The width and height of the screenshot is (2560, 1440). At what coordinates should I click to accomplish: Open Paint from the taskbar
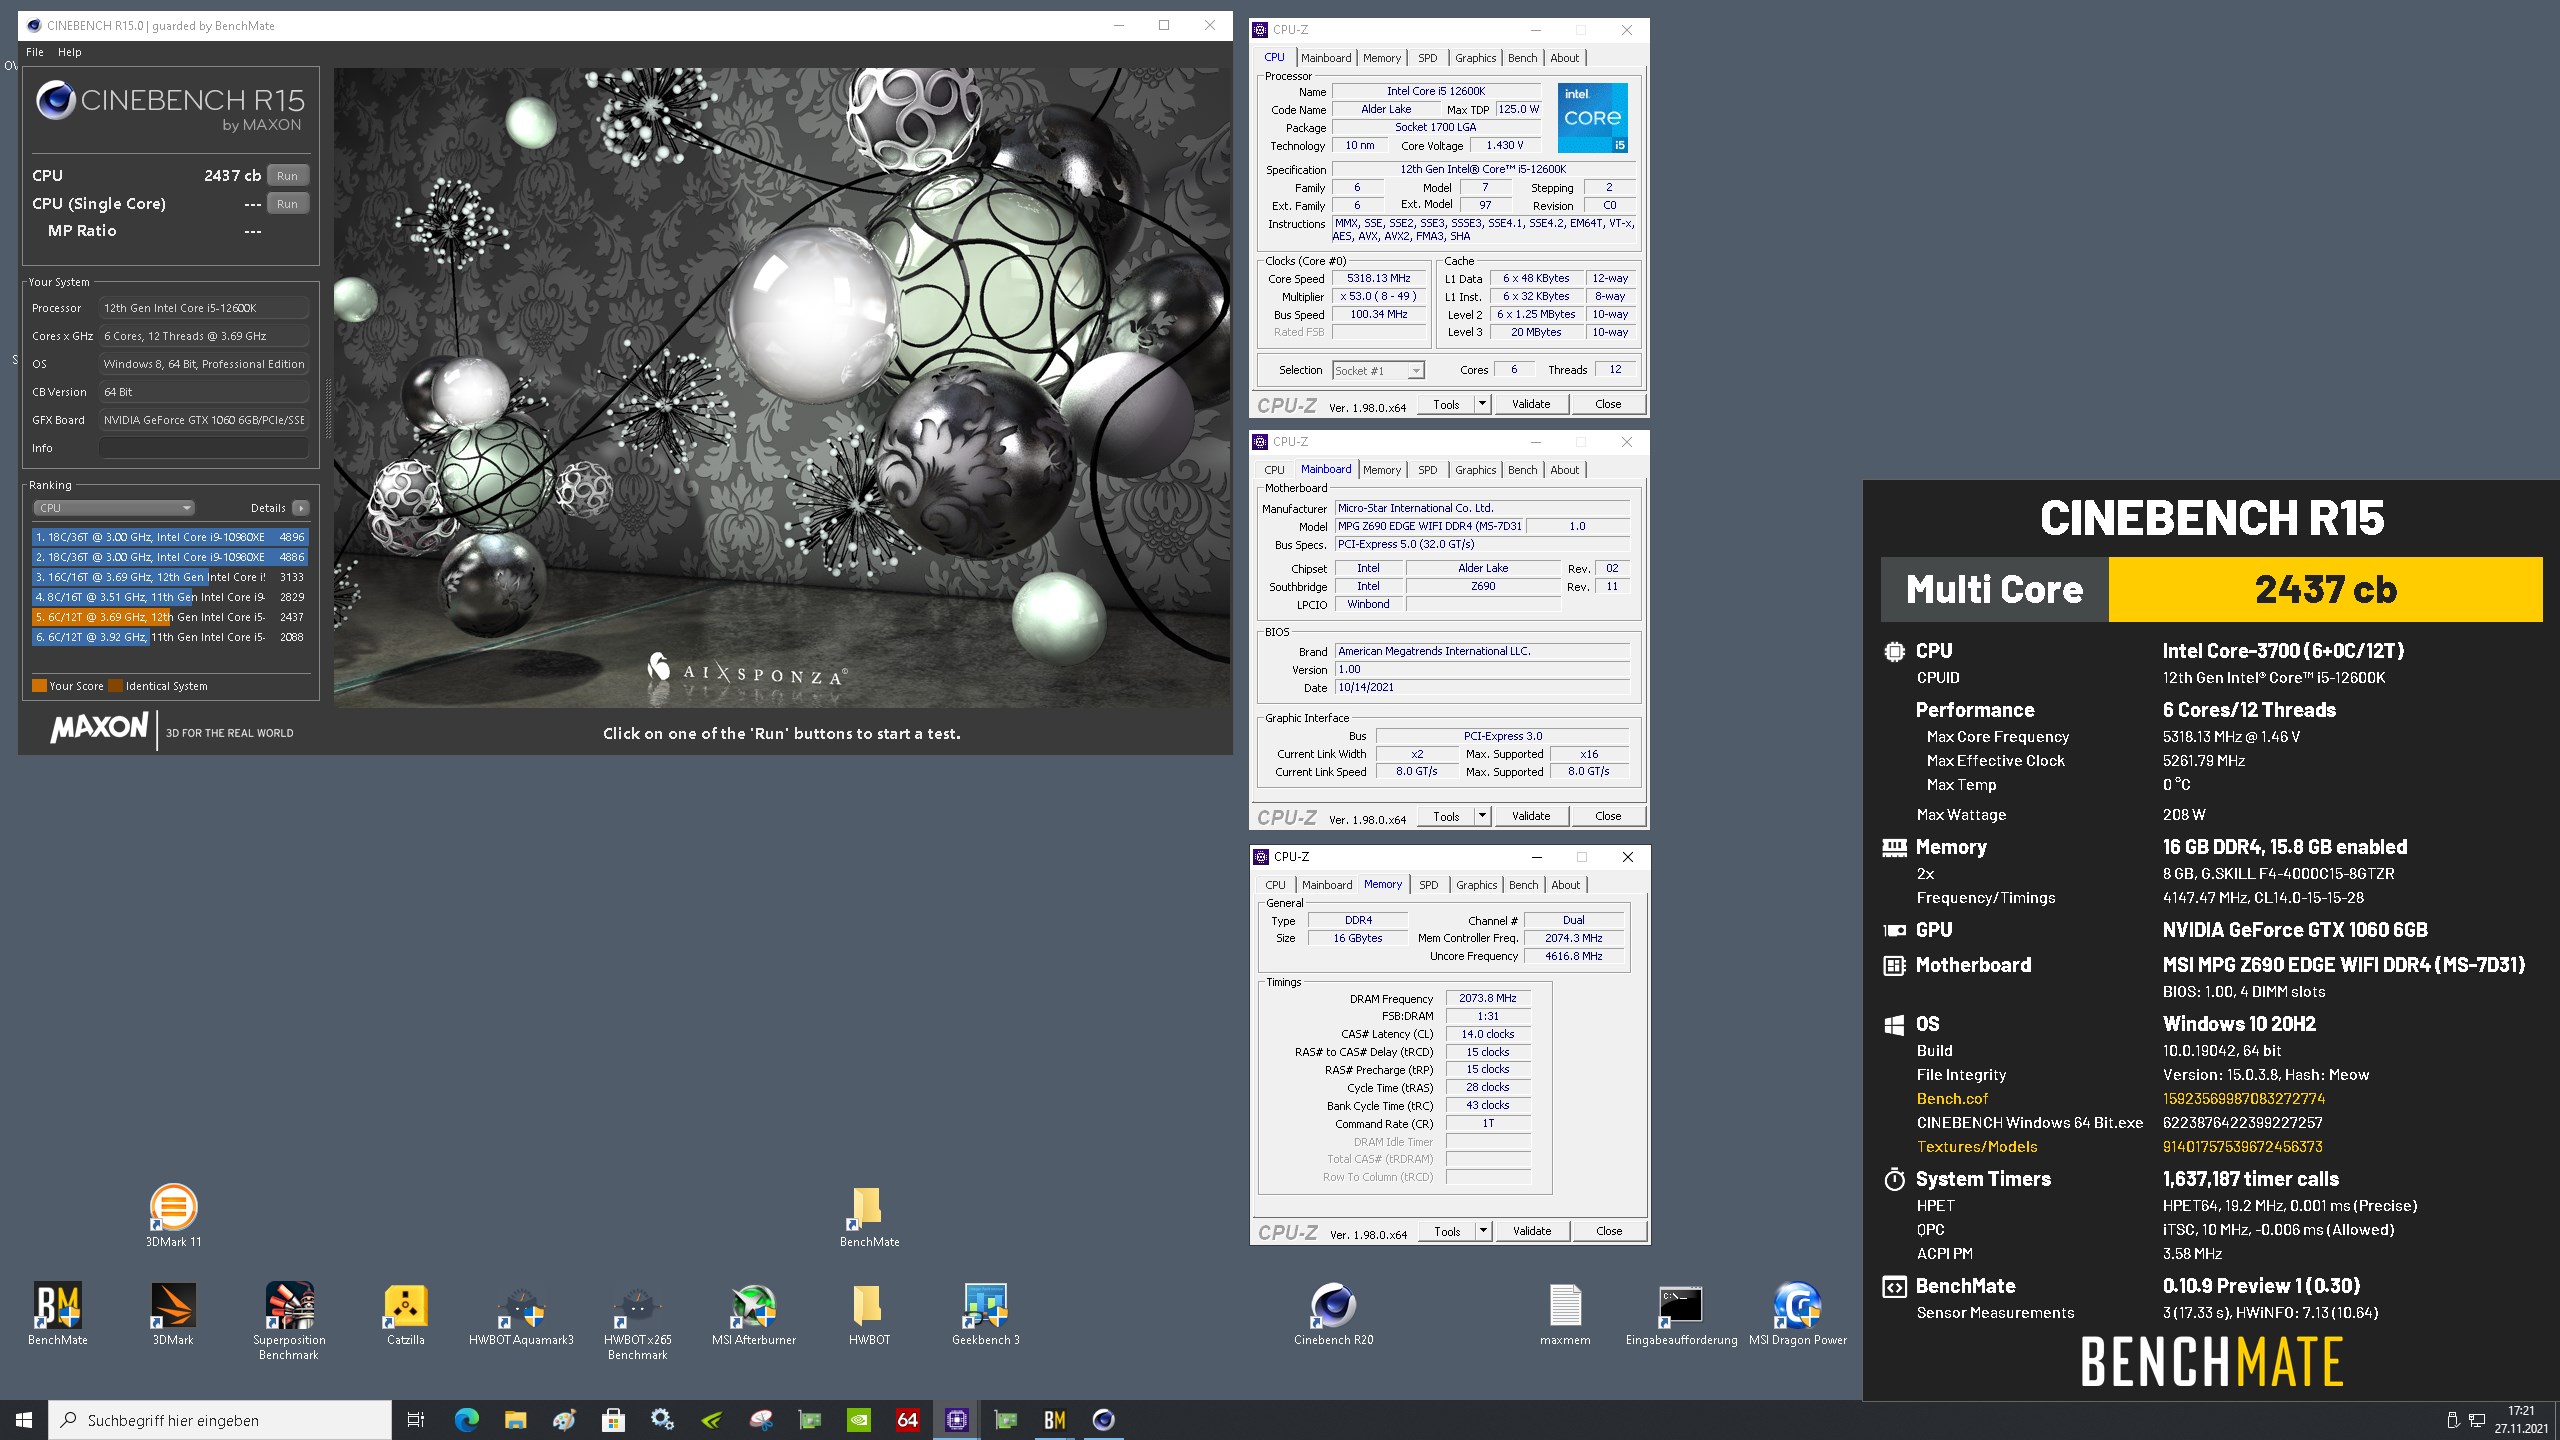[564, 1419]
